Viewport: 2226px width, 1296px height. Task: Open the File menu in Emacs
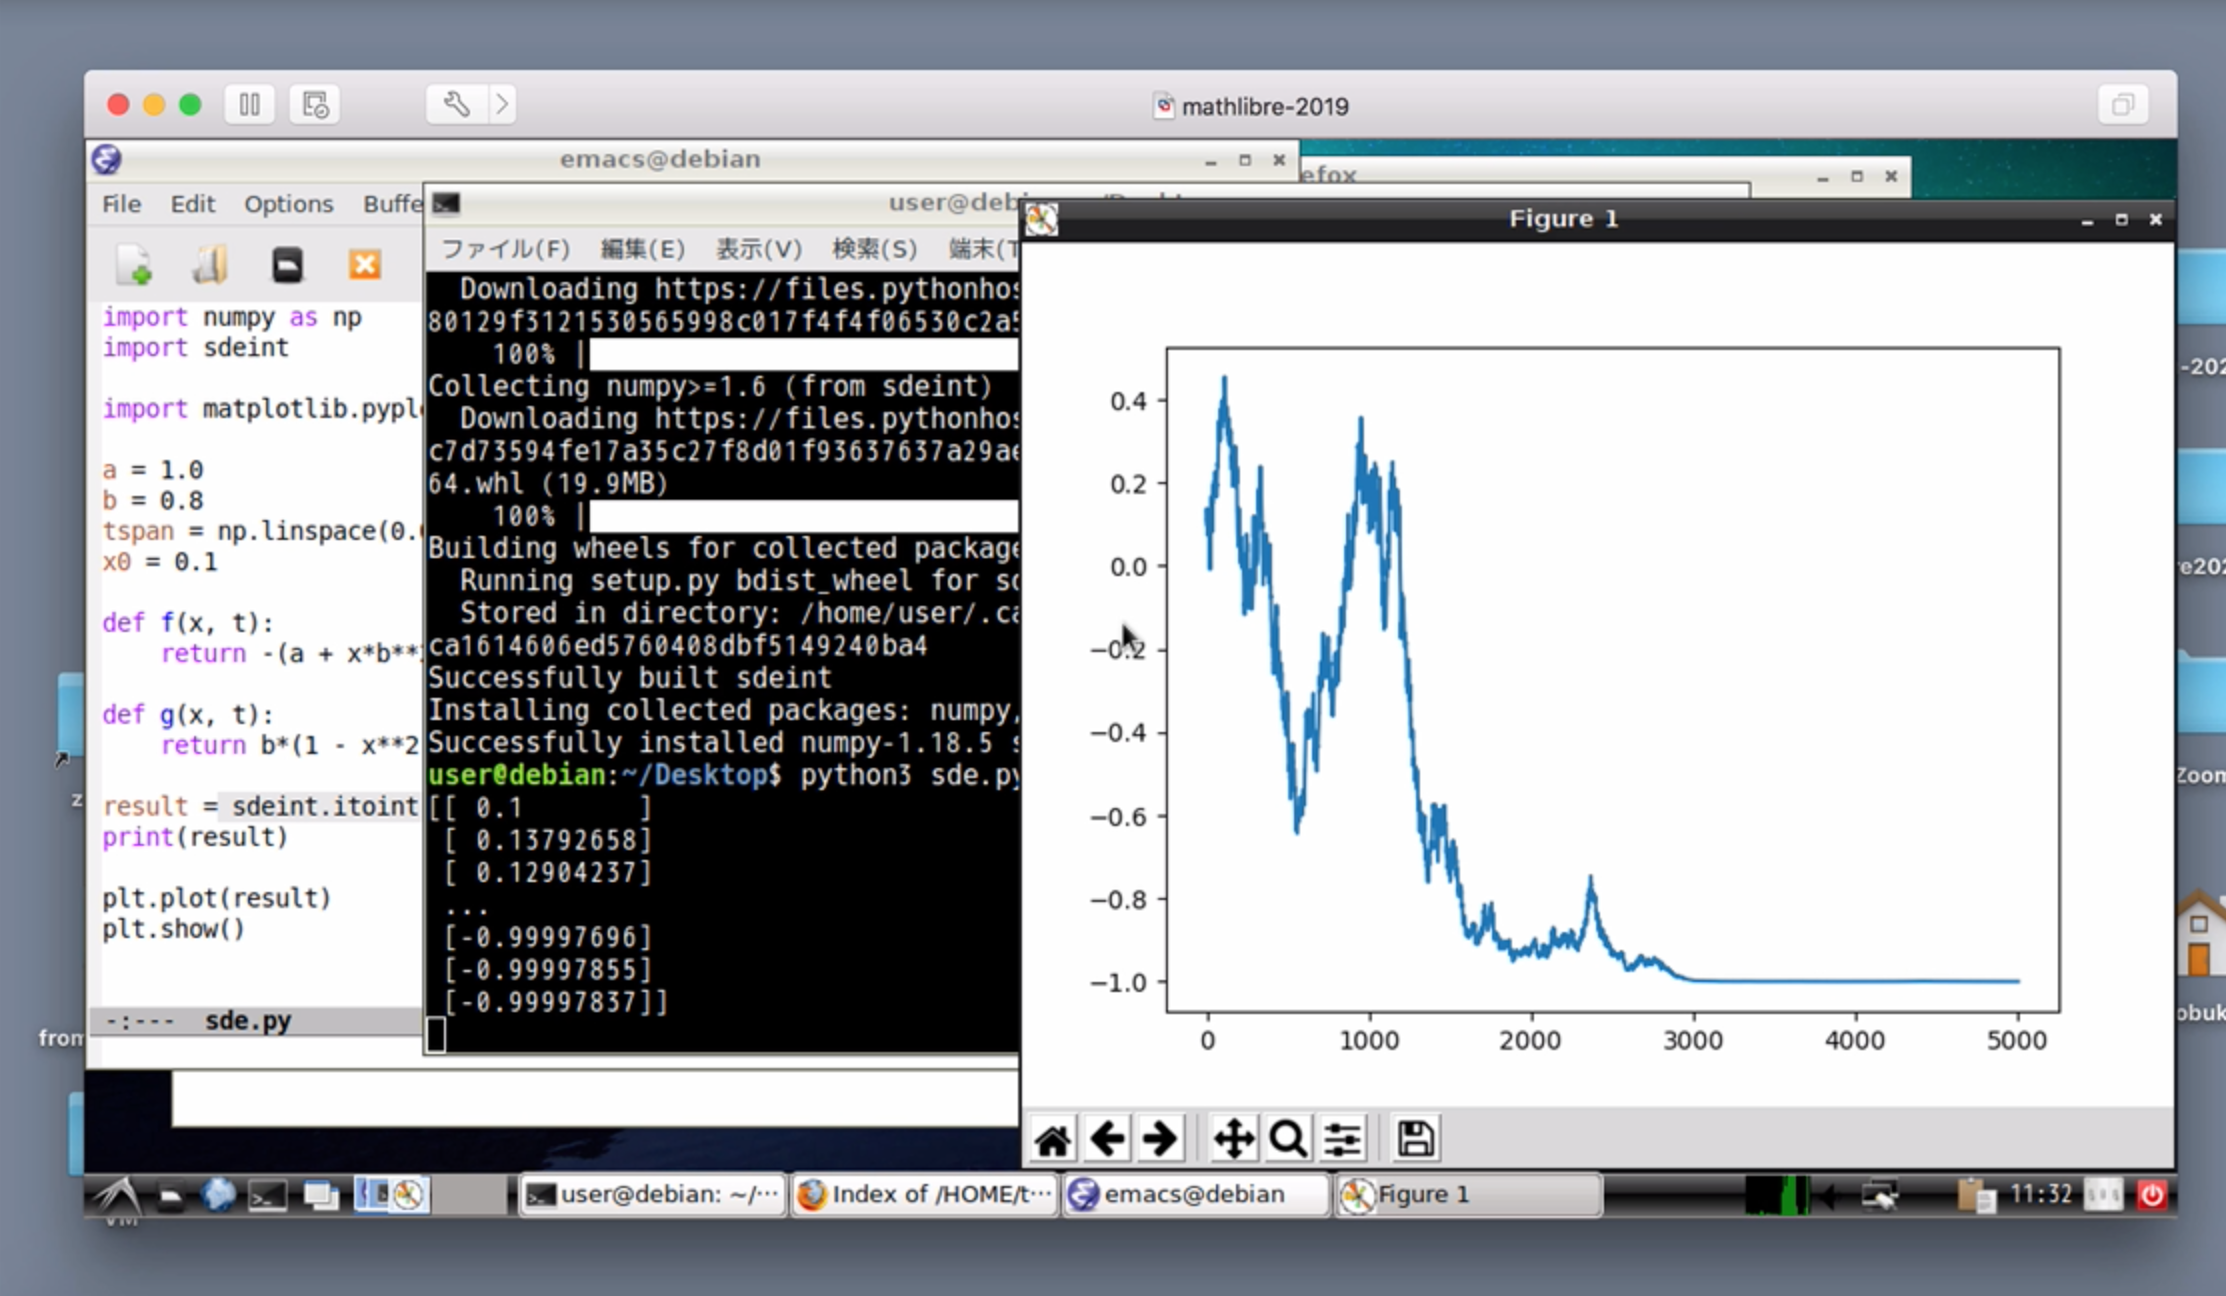(121, 204)
